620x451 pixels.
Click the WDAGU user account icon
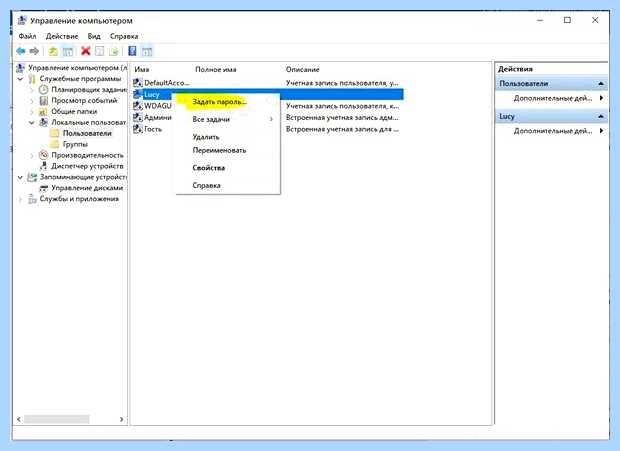click(138, 106)
